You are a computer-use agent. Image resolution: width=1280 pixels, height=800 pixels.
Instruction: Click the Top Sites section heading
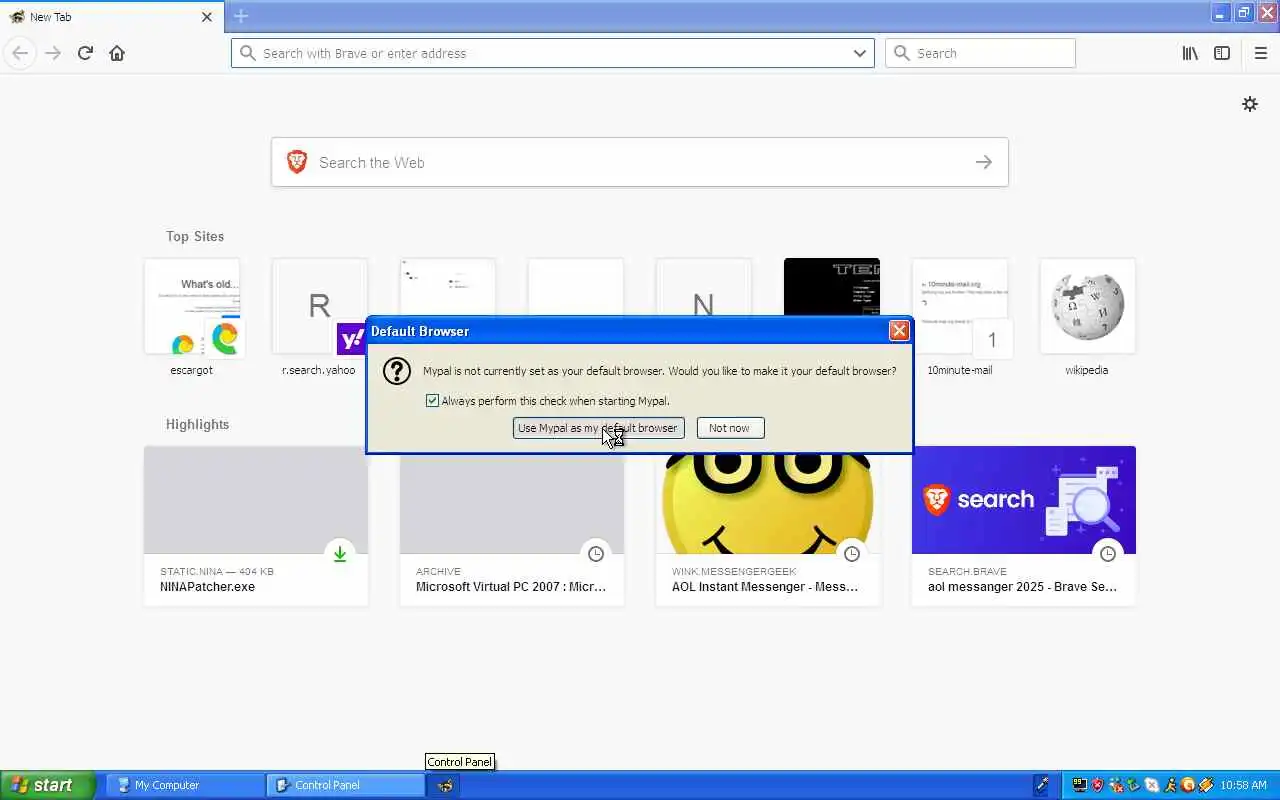pyautogui.click(x=195, y=236)
